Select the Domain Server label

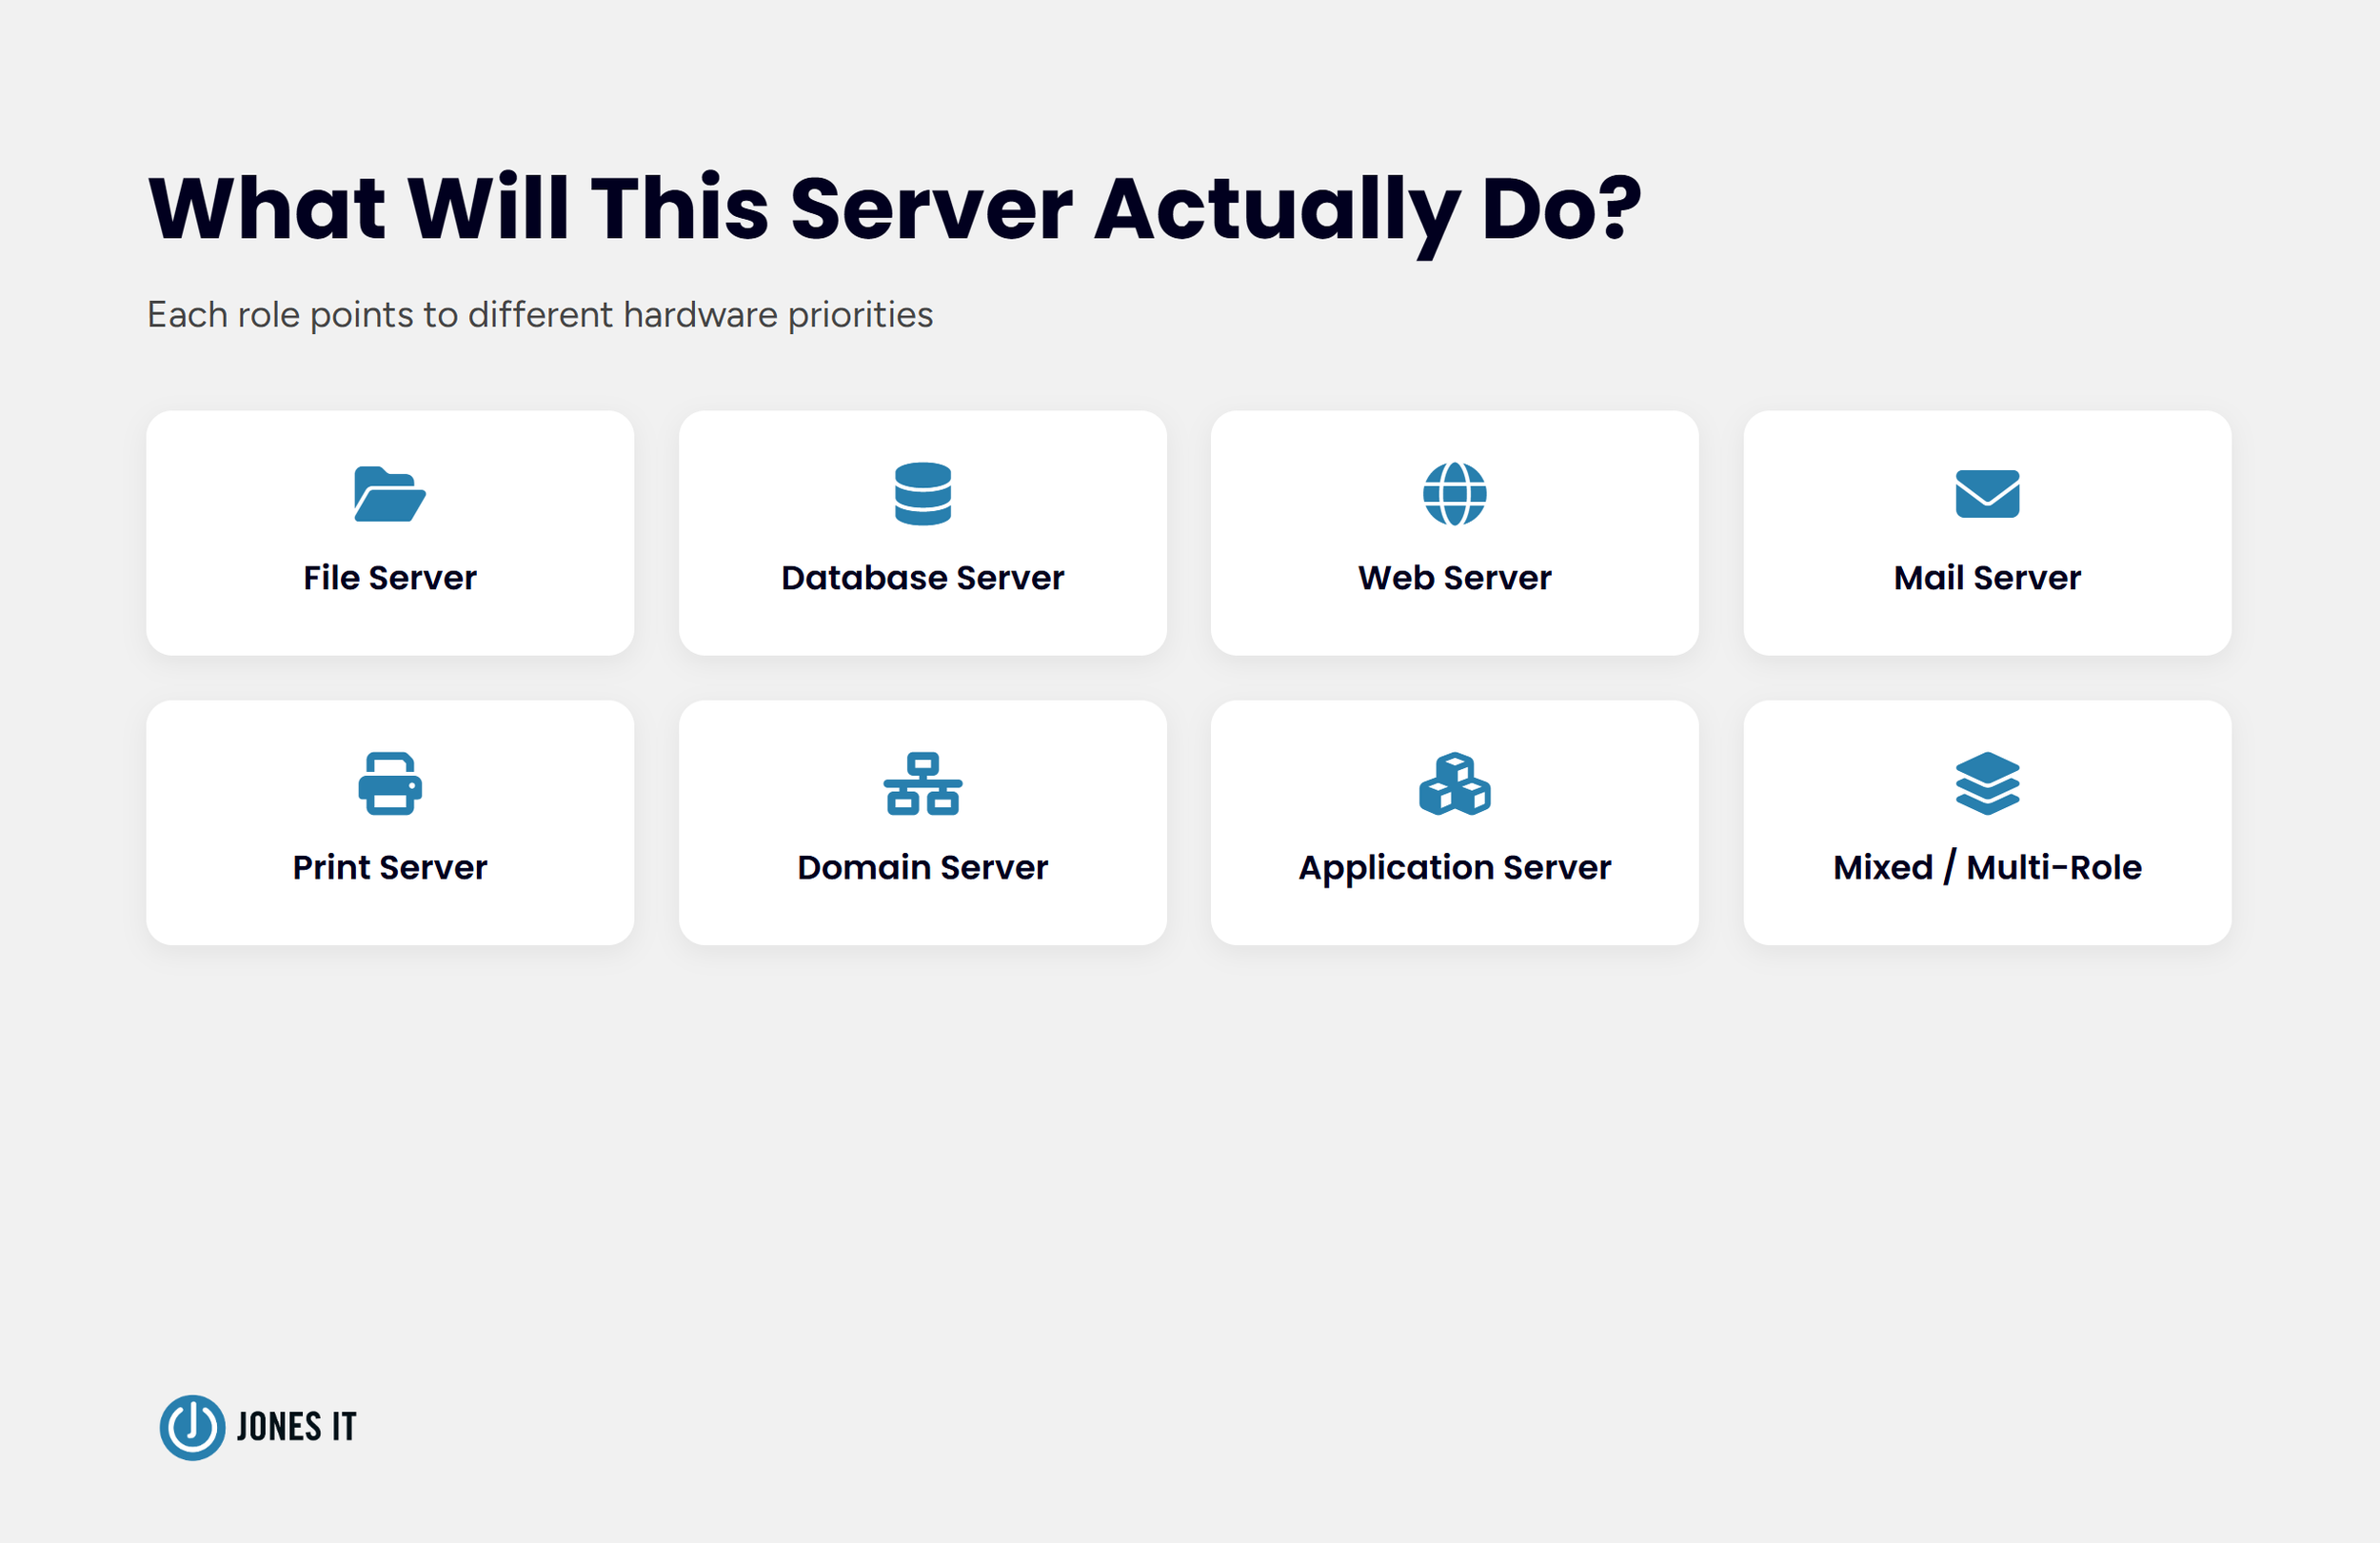point(923,867)
